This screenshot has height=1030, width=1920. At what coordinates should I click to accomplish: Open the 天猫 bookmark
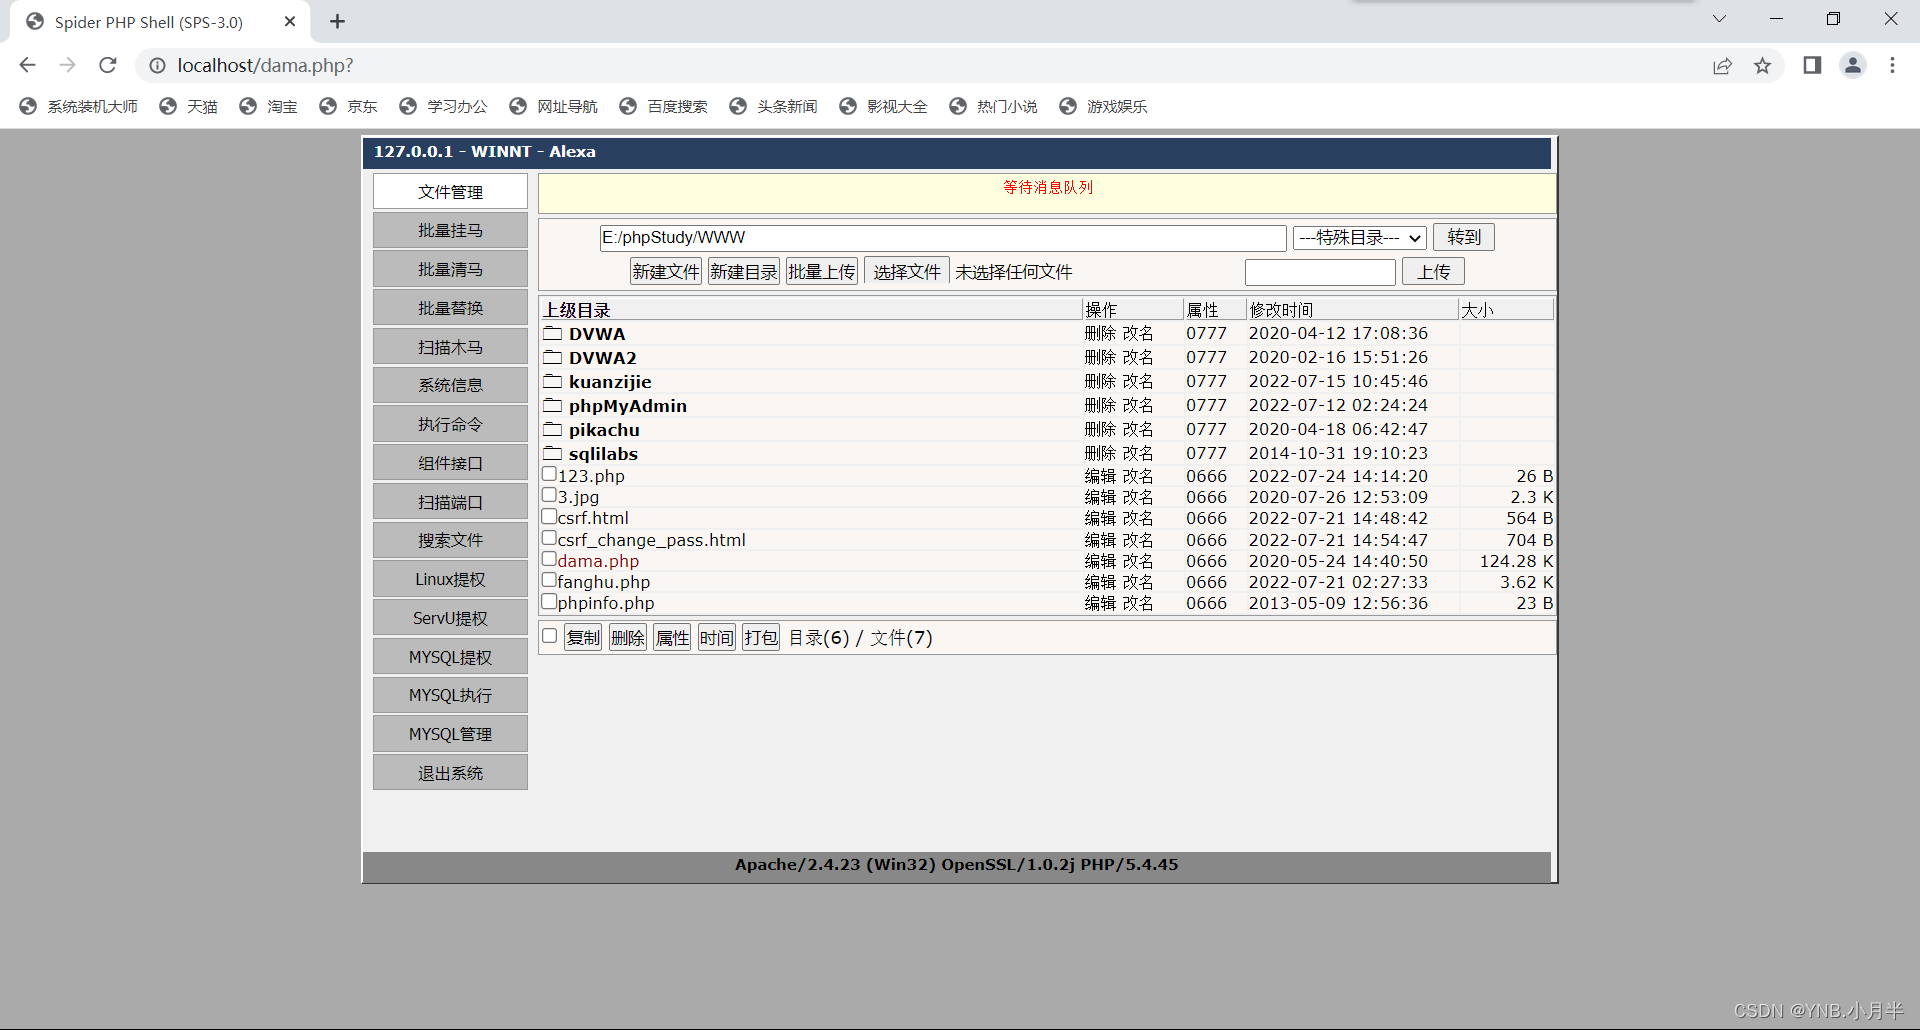(189, 106)
